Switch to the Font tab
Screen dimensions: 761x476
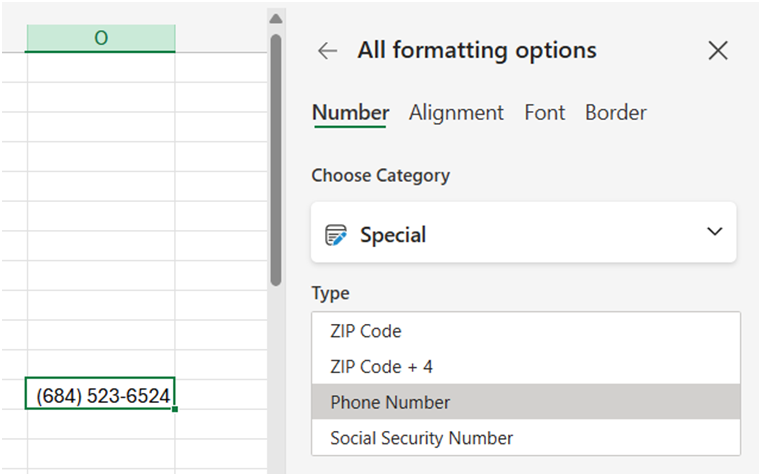(545, 113)
